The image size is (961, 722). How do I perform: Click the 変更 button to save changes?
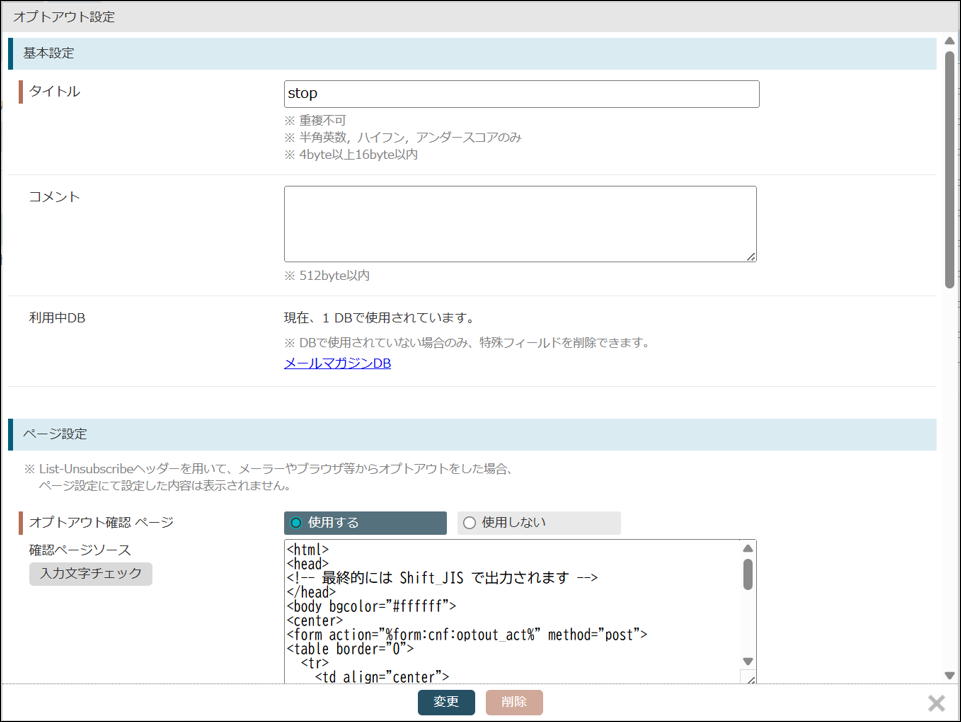446,702
